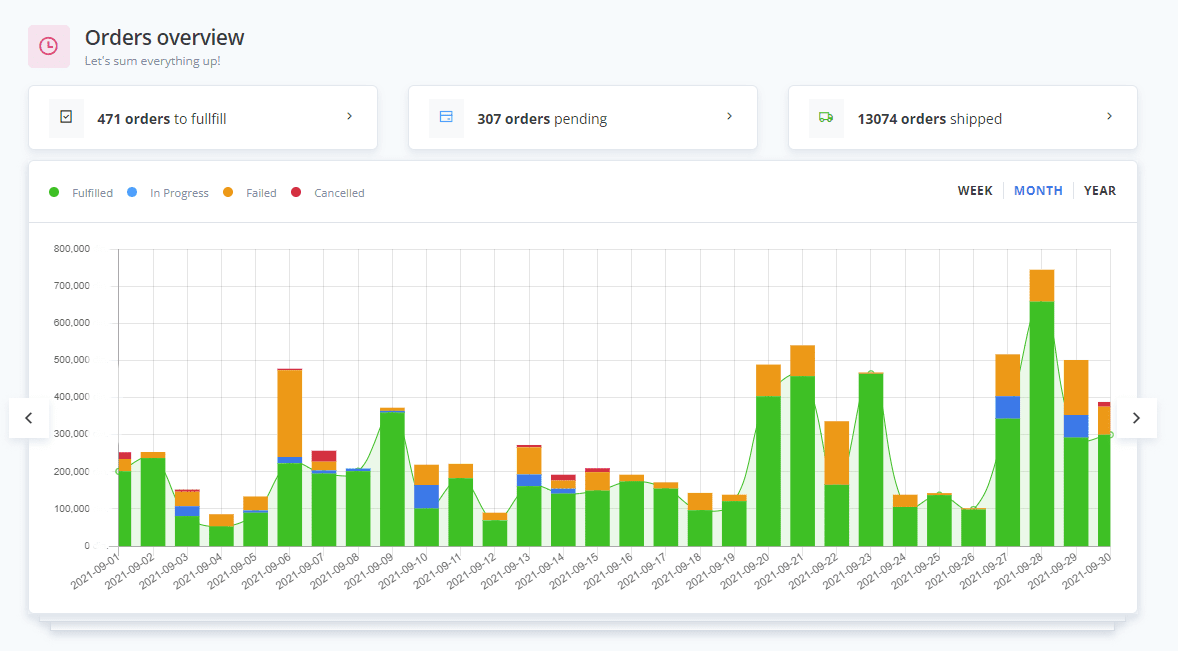Toggle the Cancelled red legend dot
Viewport: 1178px width, 651px height.
click(x=296, y=192)
